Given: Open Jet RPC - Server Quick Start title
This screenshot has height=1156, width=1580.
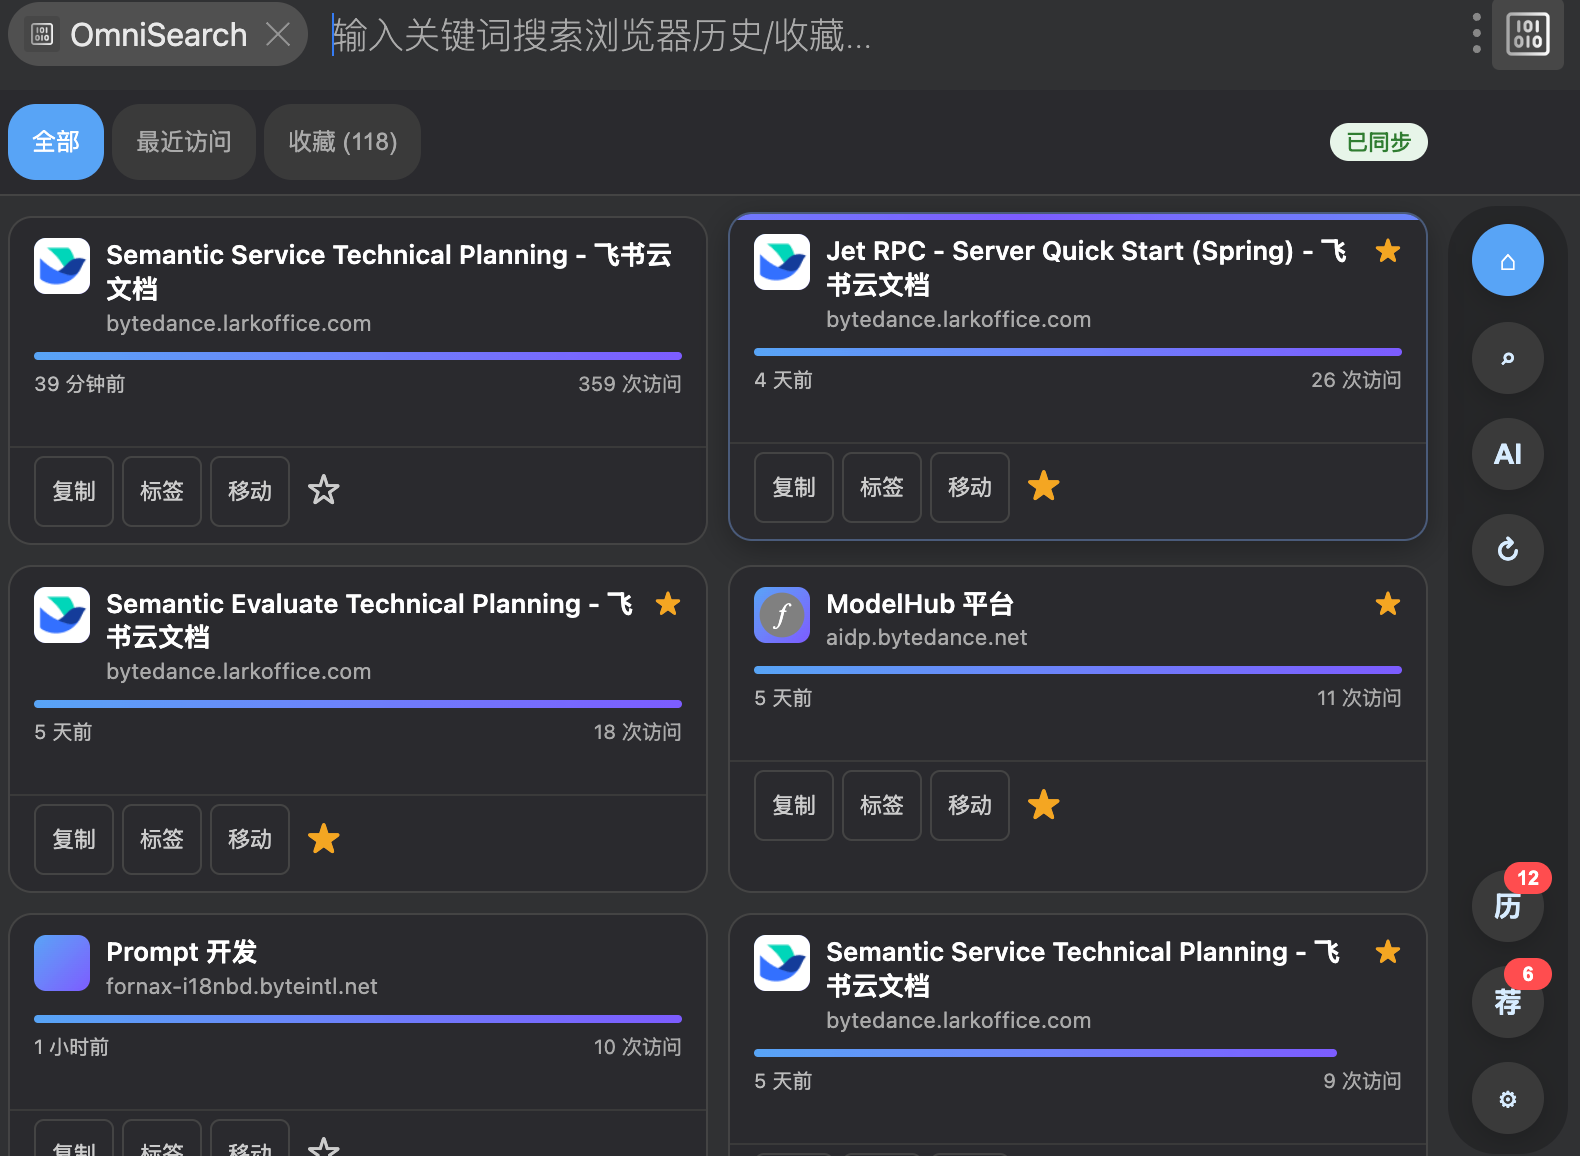Looking at the screenshot, I should (x=1086, y=268).
